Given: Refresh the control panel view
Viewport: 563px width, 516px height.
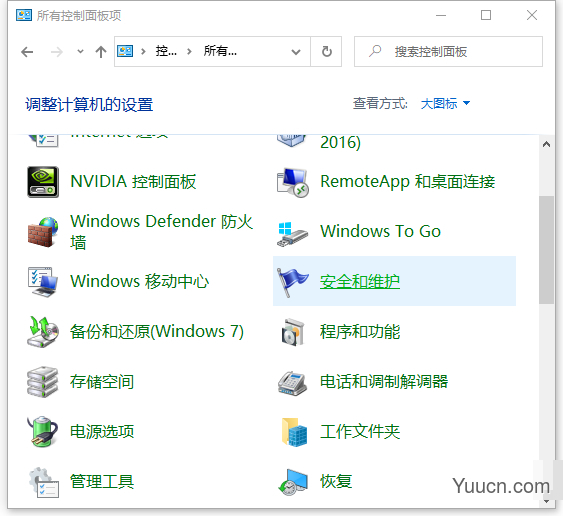Looking at the screenshot, I should [x=326, y=51].
